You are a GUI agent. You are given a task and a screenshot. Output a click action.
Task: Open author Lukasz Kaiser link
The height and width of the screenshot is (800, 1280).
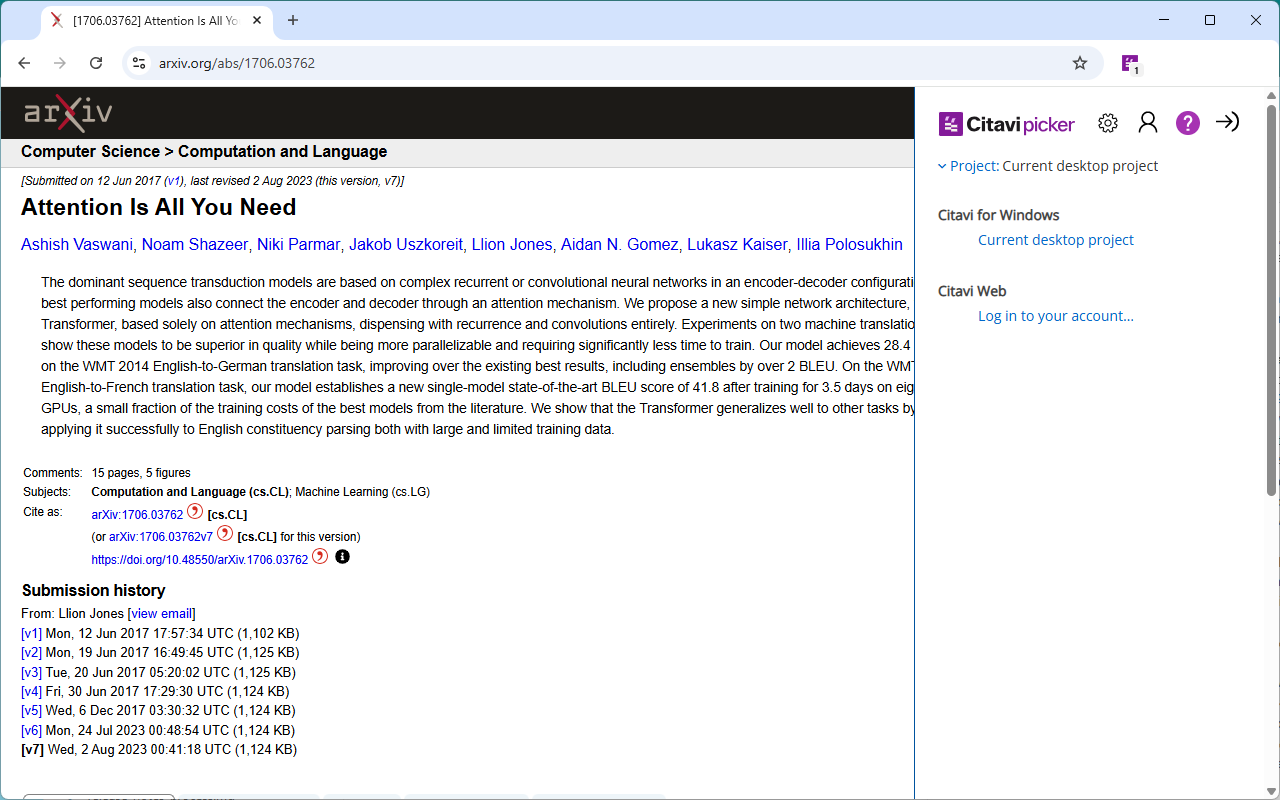[x=738, y=244]
